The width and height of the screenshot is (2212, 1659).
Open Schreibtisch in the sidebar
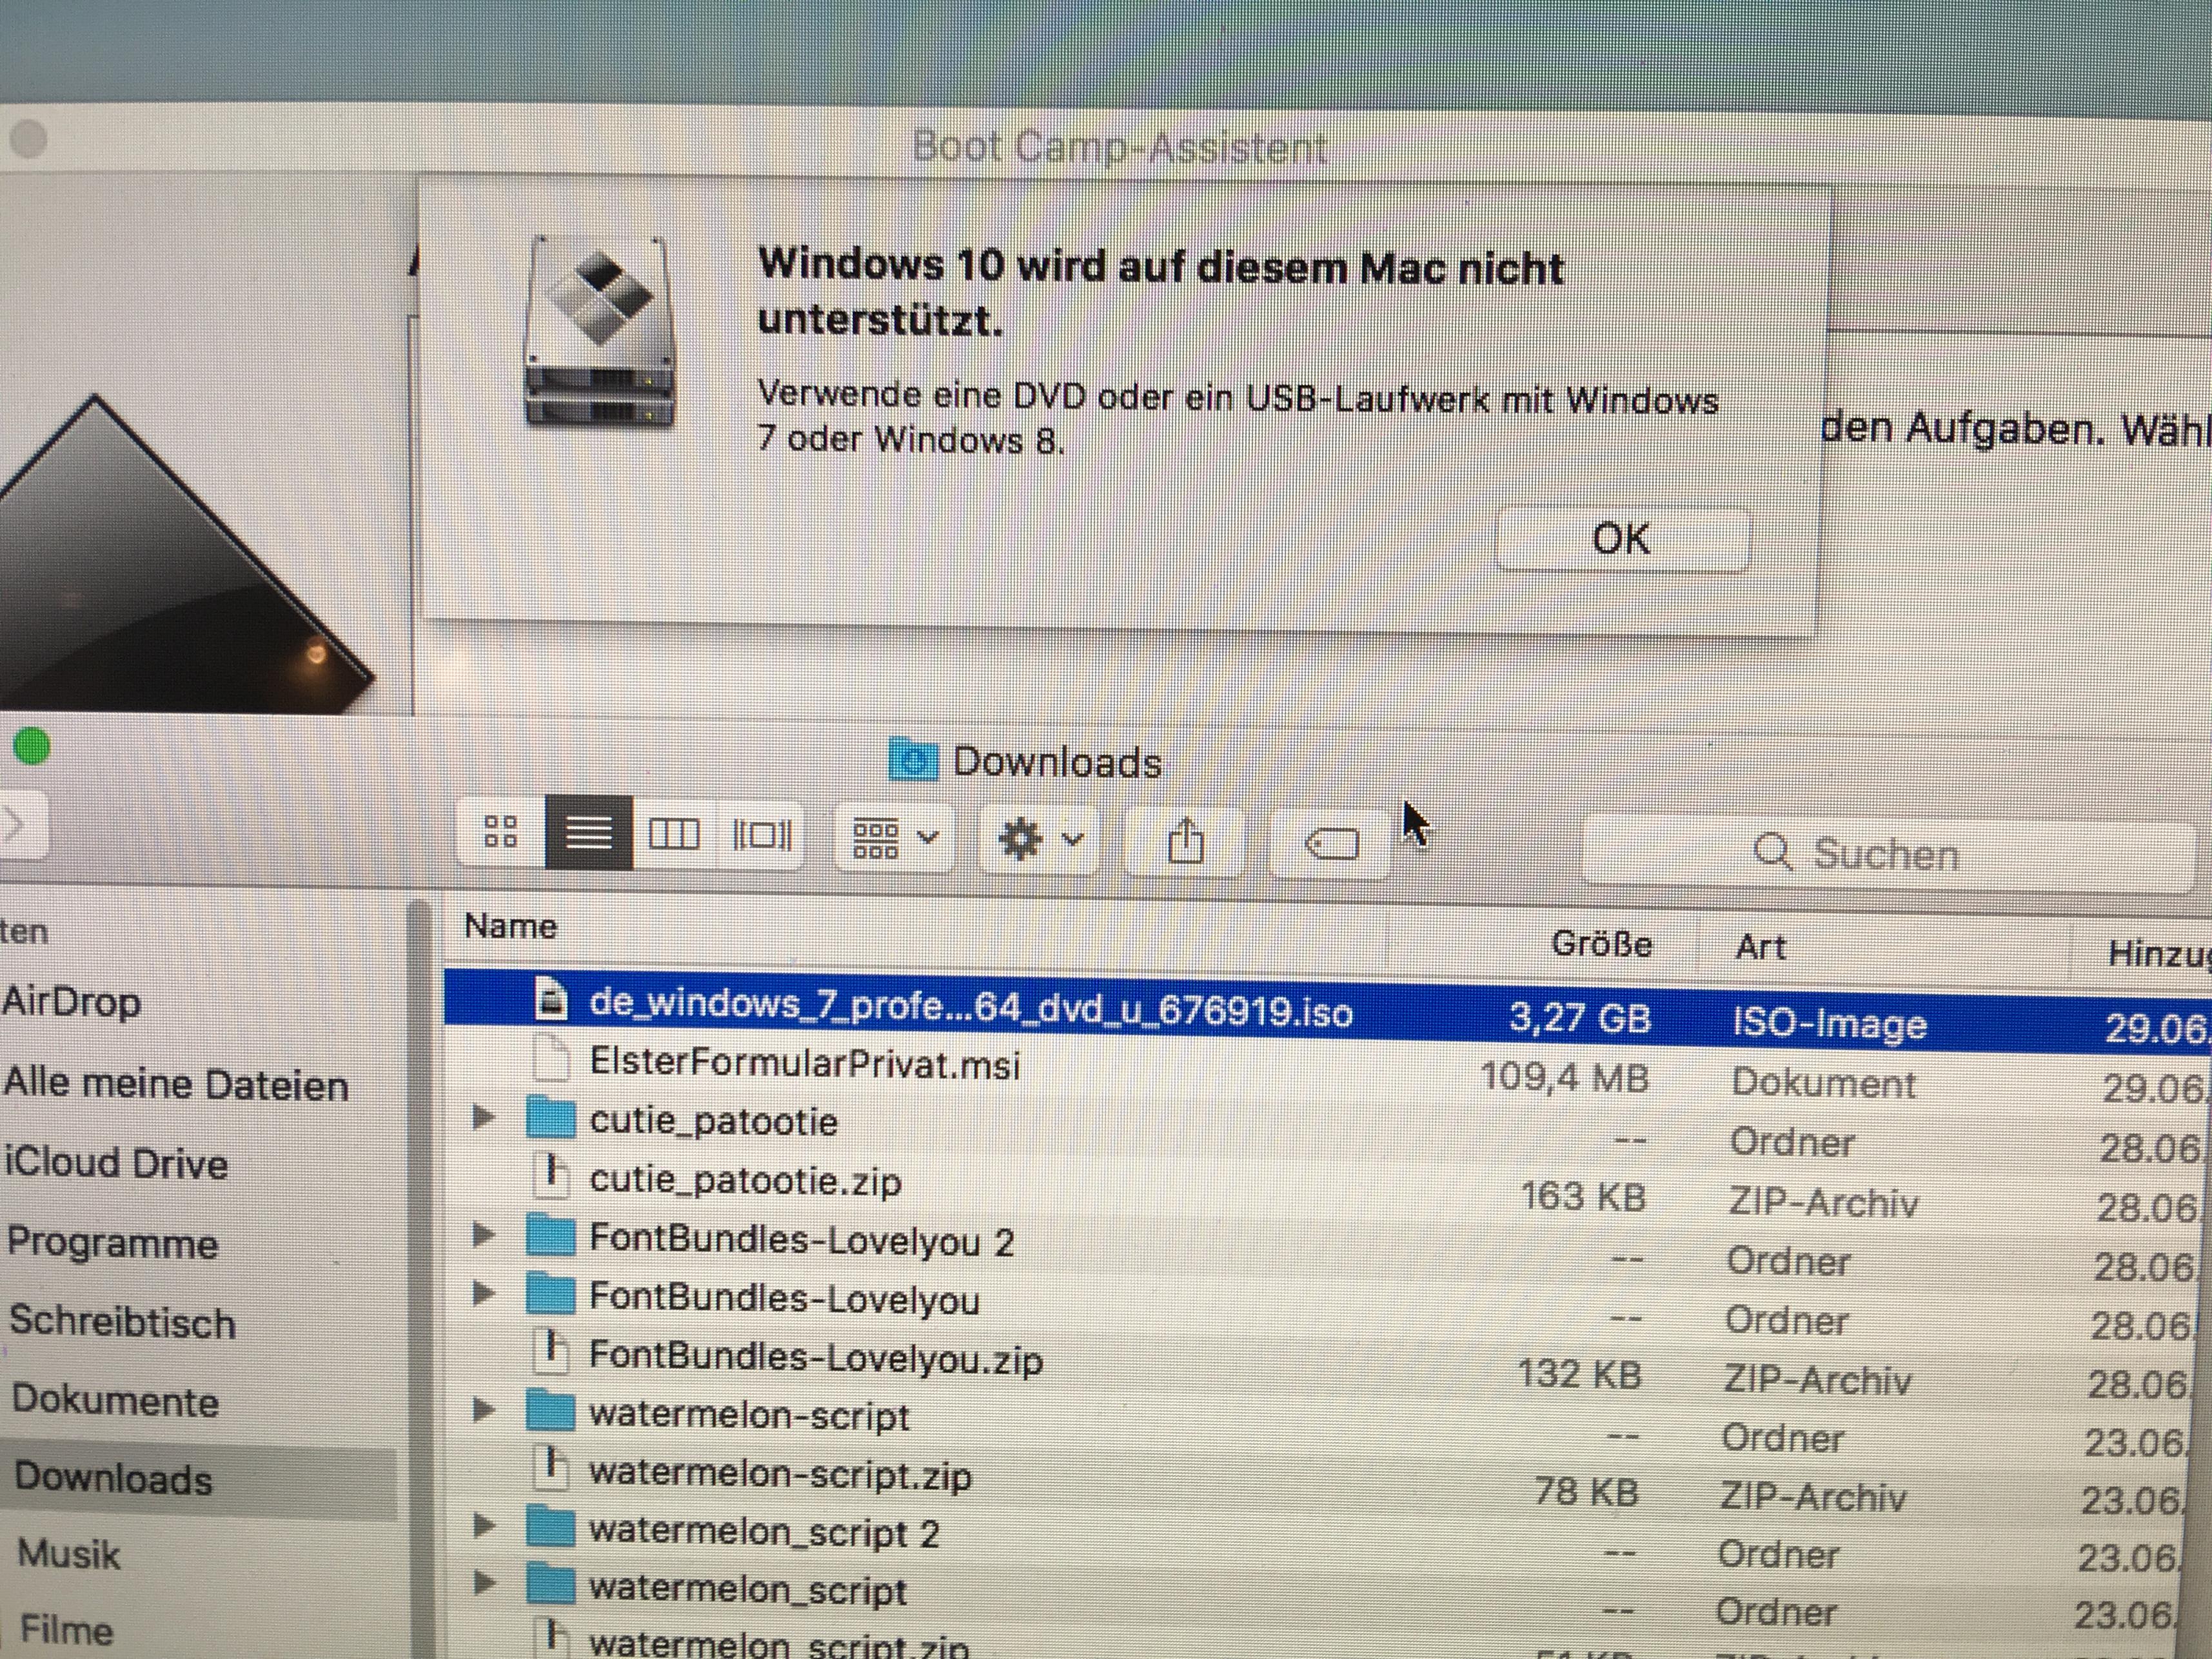(x=122, y=1322)
